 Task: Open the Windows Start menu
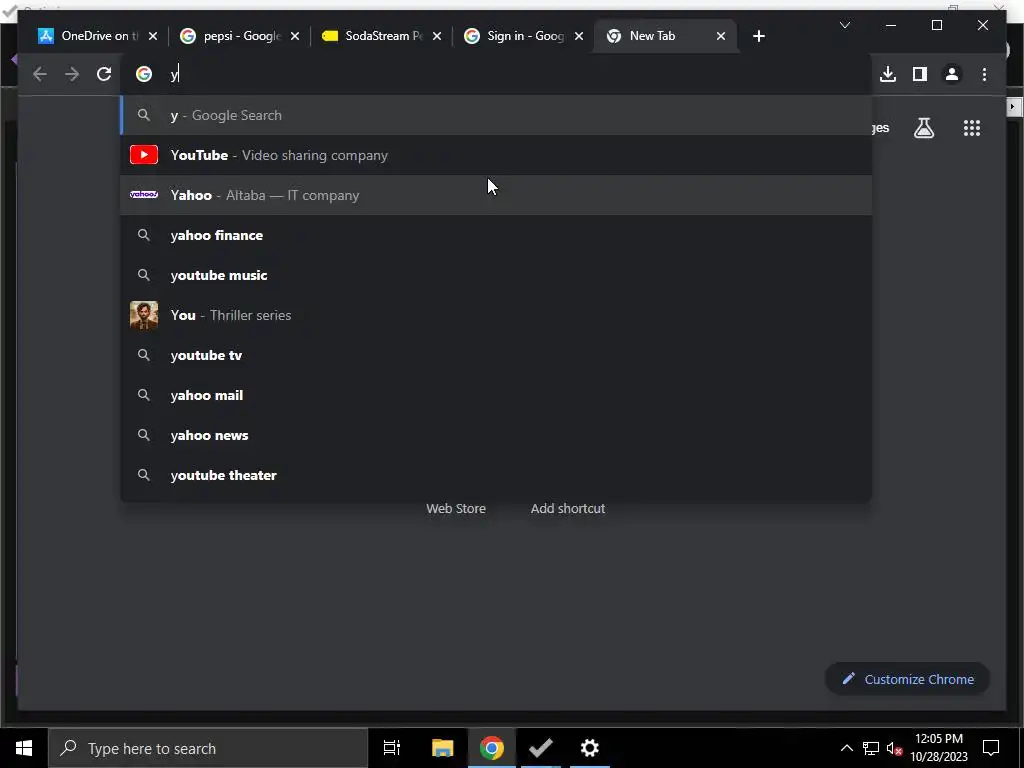point(24,748)
